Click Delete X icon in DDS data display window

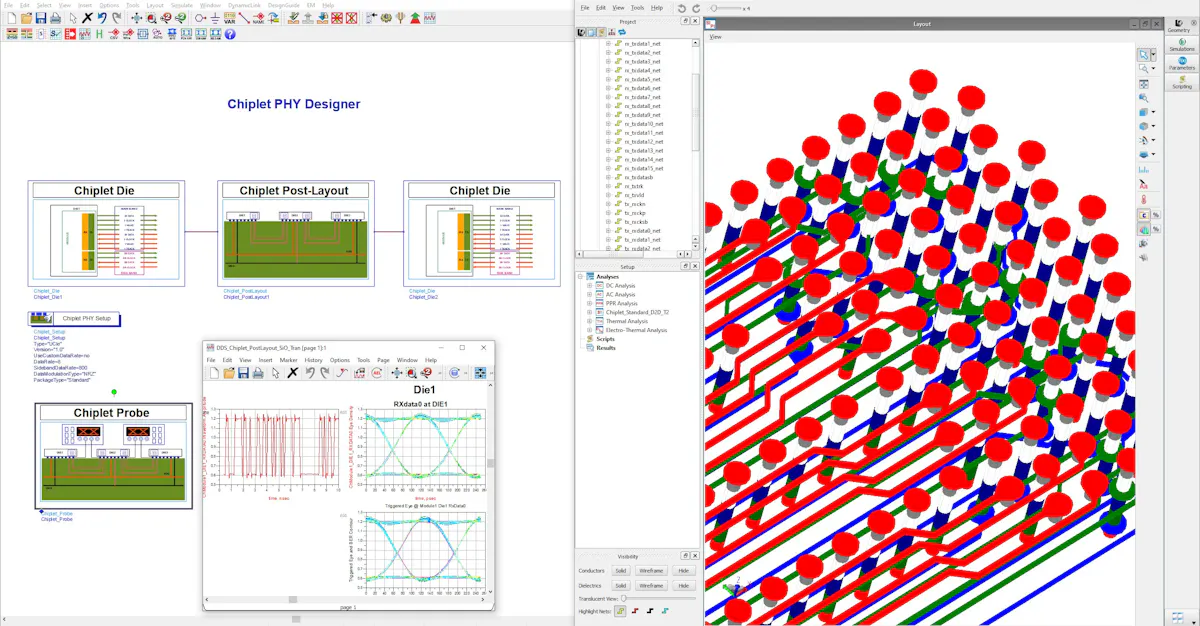pyautogui.click(x=292, y=373)
